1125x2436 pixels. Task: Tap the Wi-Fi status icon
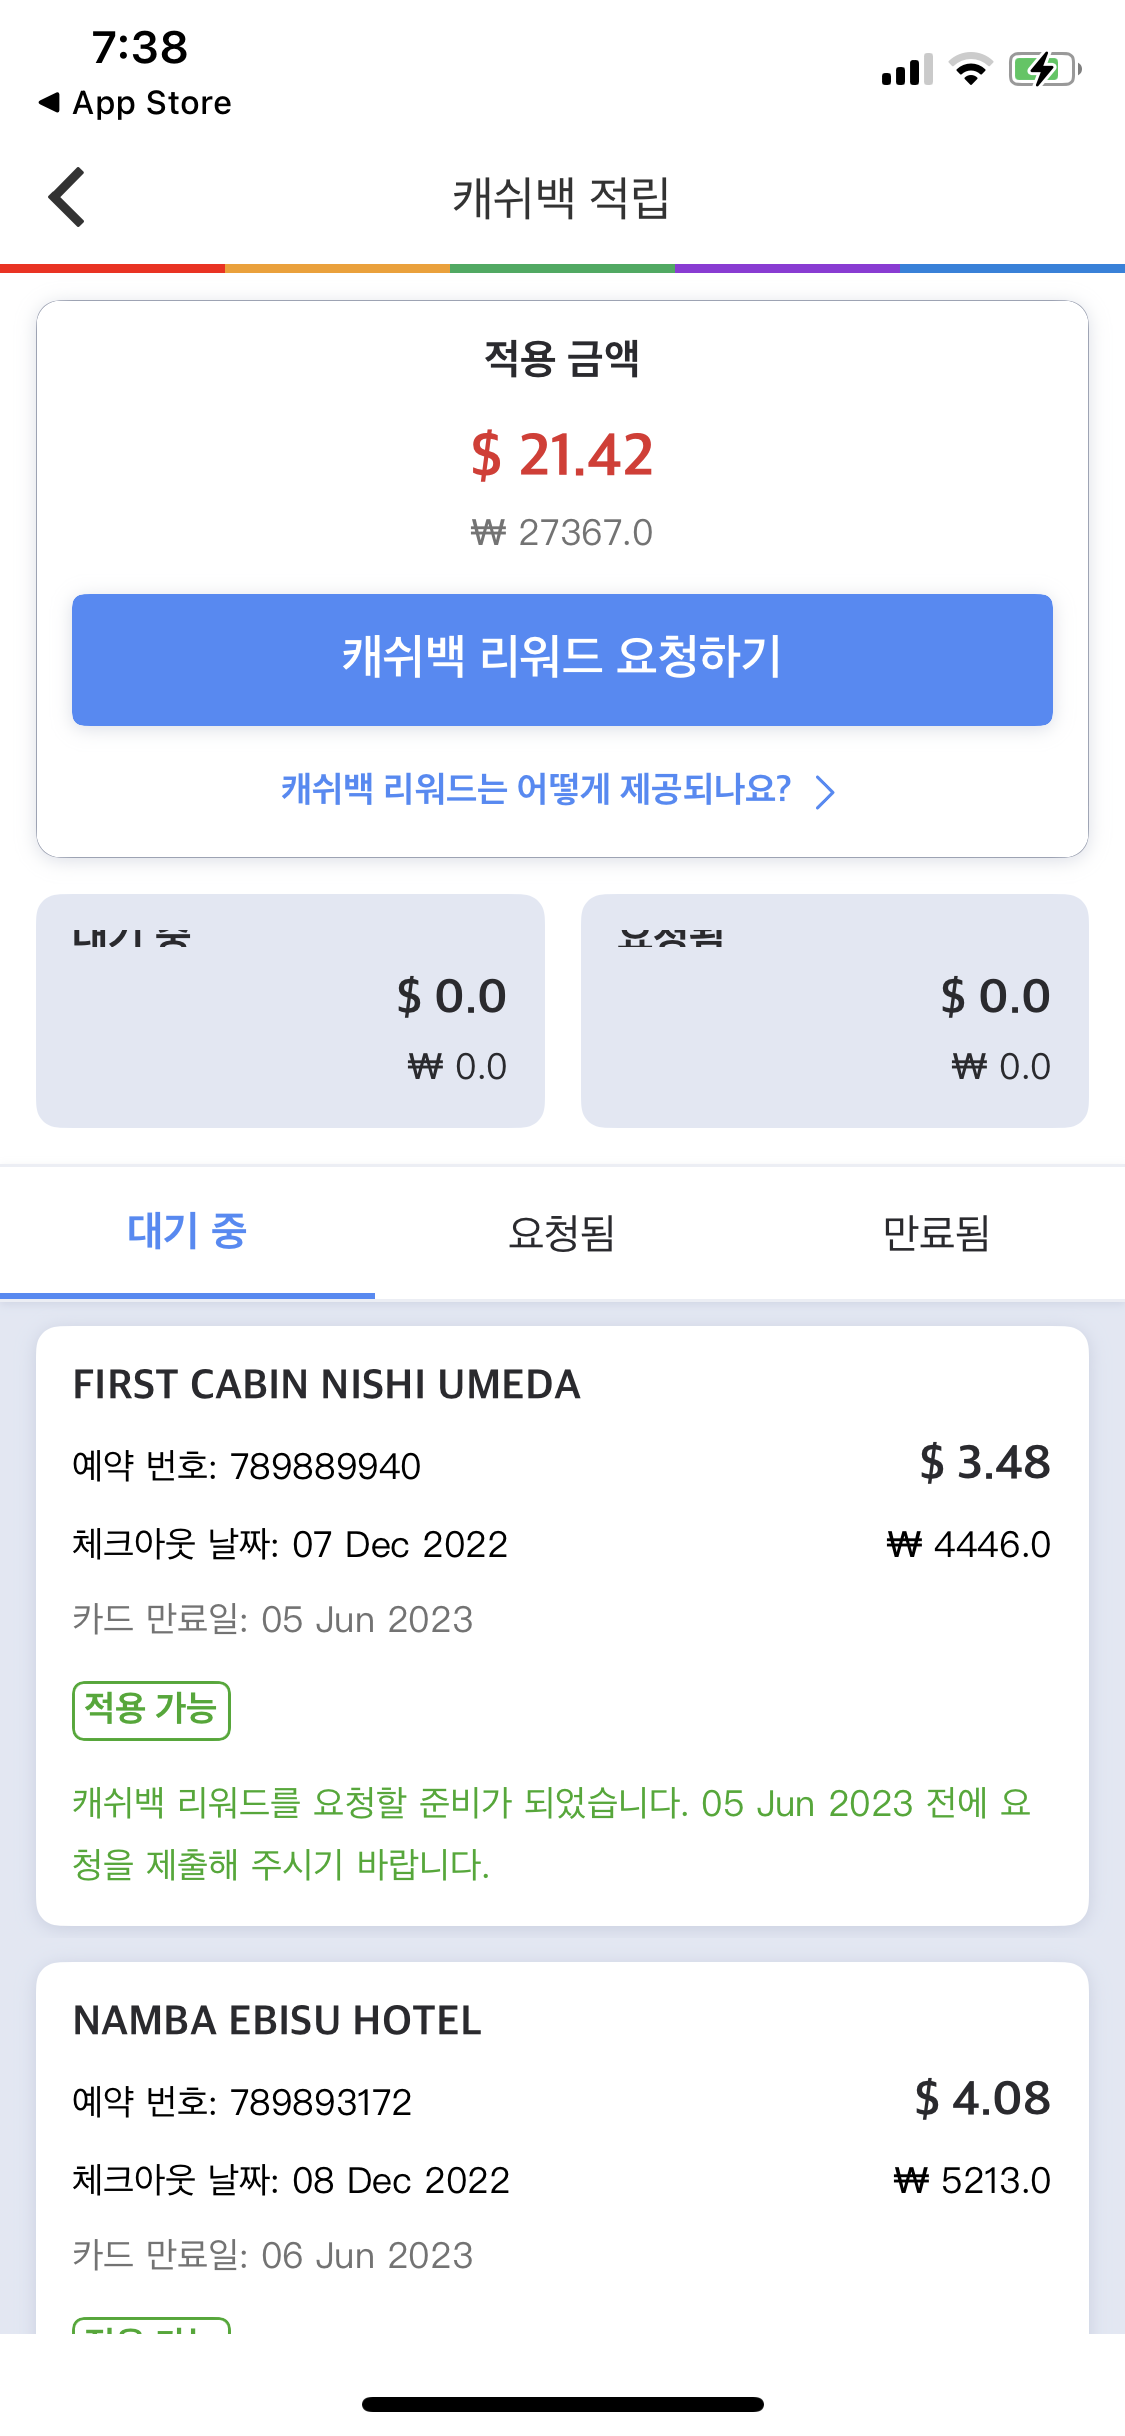coord(970,70)
